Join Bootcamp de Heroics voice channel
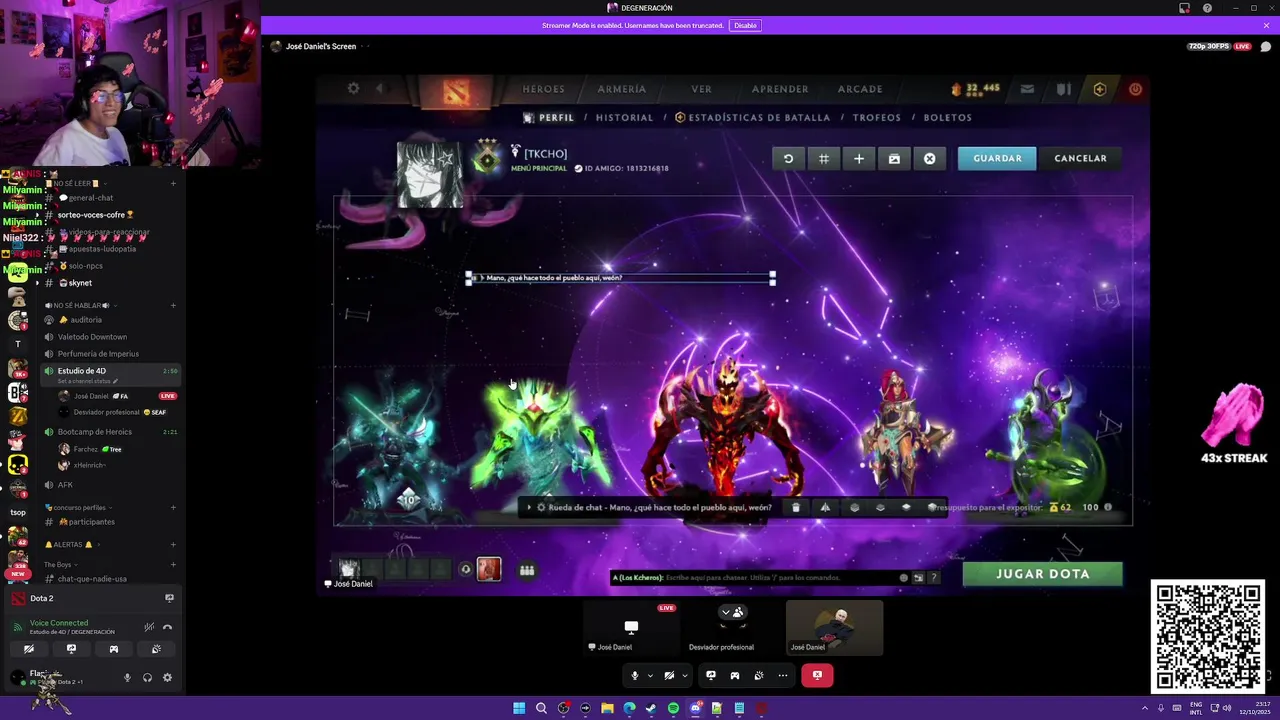The width and height of the screenshot is (1280, 720). (x=94, y=432)
